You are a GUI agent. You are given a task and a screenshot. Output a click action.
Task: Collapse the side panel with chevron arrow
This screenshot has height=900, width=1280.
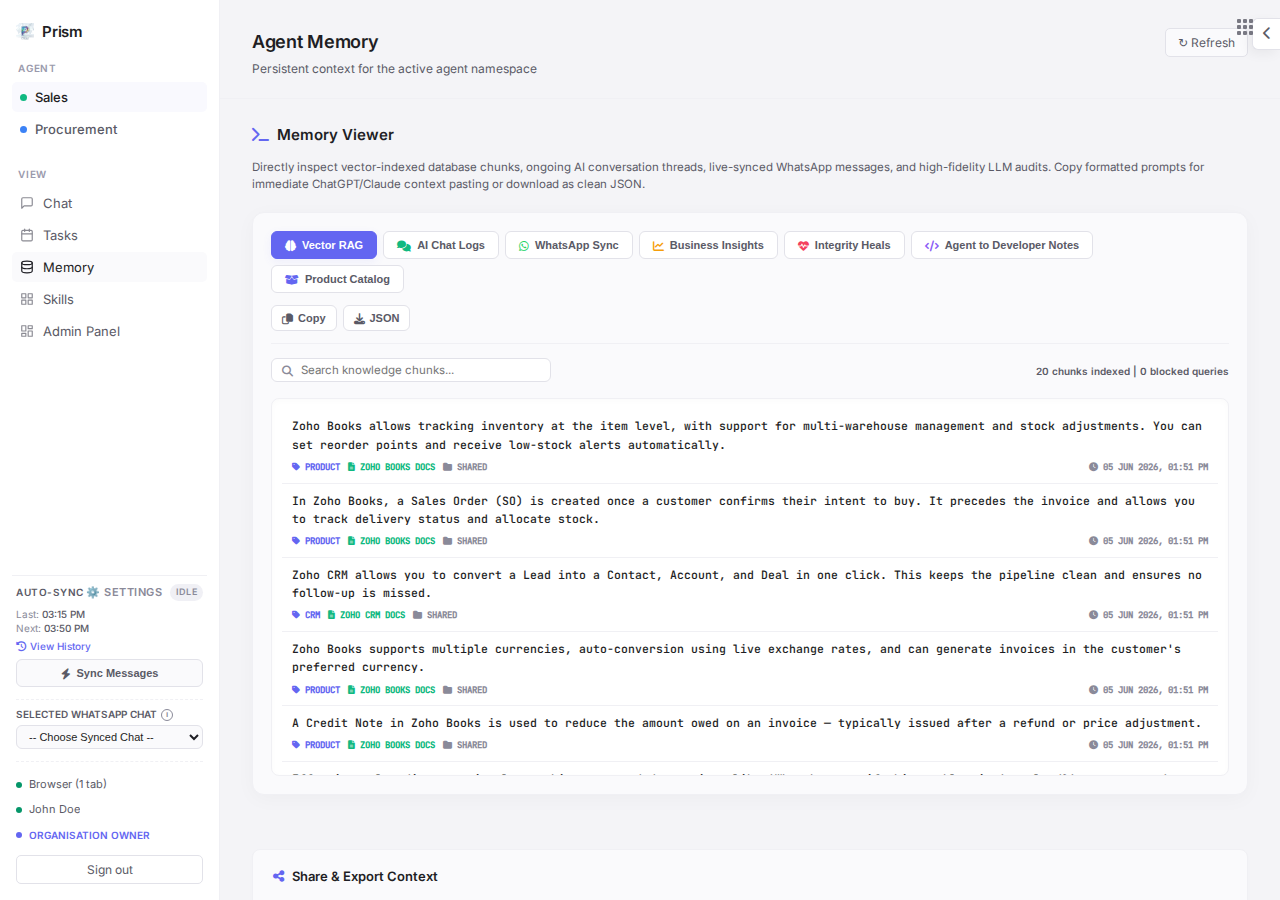coord(1266,33)
